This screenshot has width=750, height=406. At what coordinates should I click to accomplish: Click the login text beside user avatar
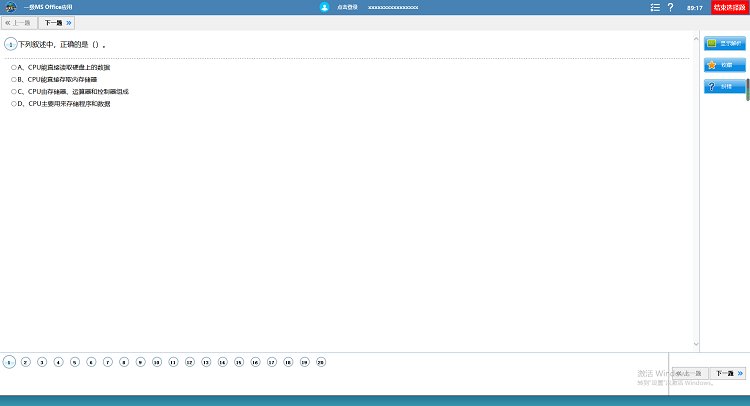pos(347,7)
